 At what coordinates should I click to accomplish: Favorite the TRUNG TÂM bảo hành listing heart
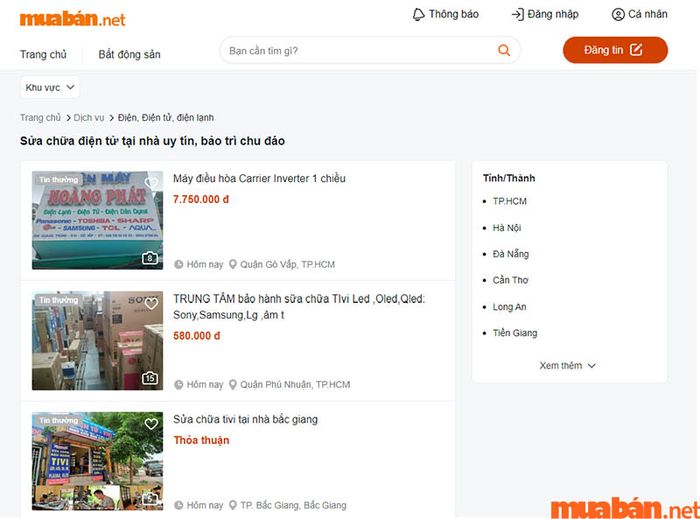coord(151,303)
